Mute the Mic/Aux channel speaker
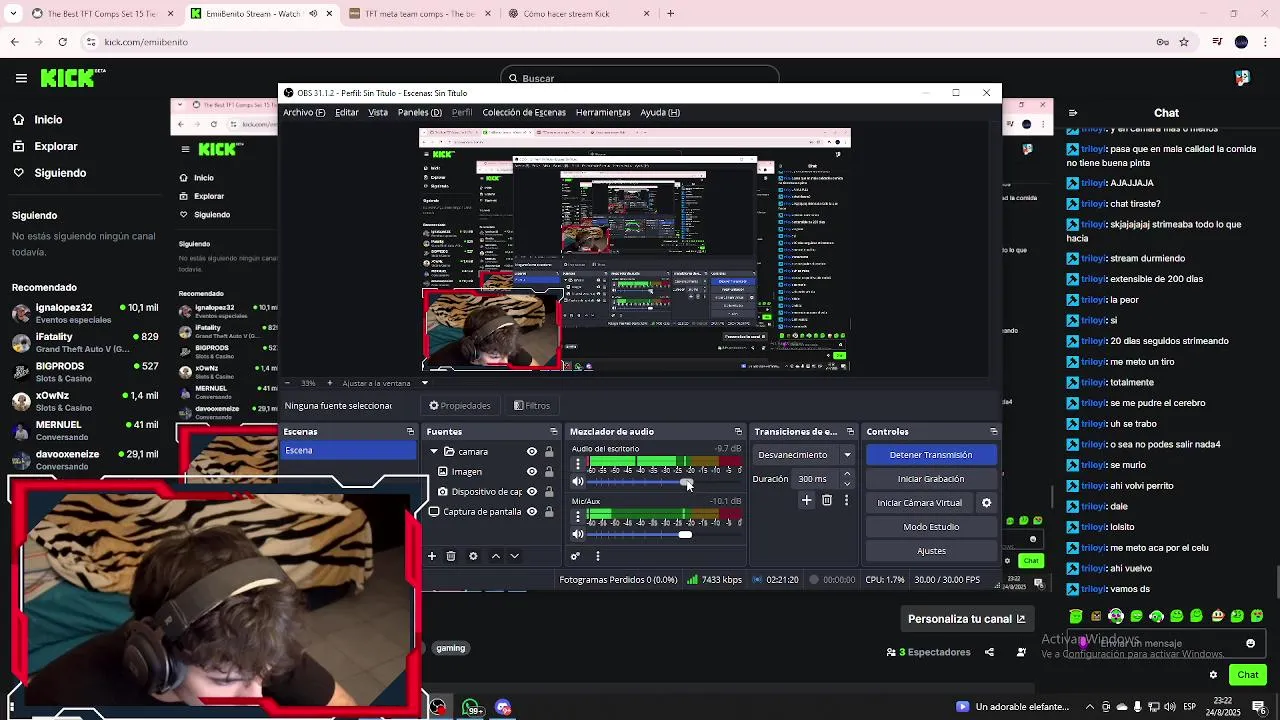1280x720 pixels. [577, 534]
